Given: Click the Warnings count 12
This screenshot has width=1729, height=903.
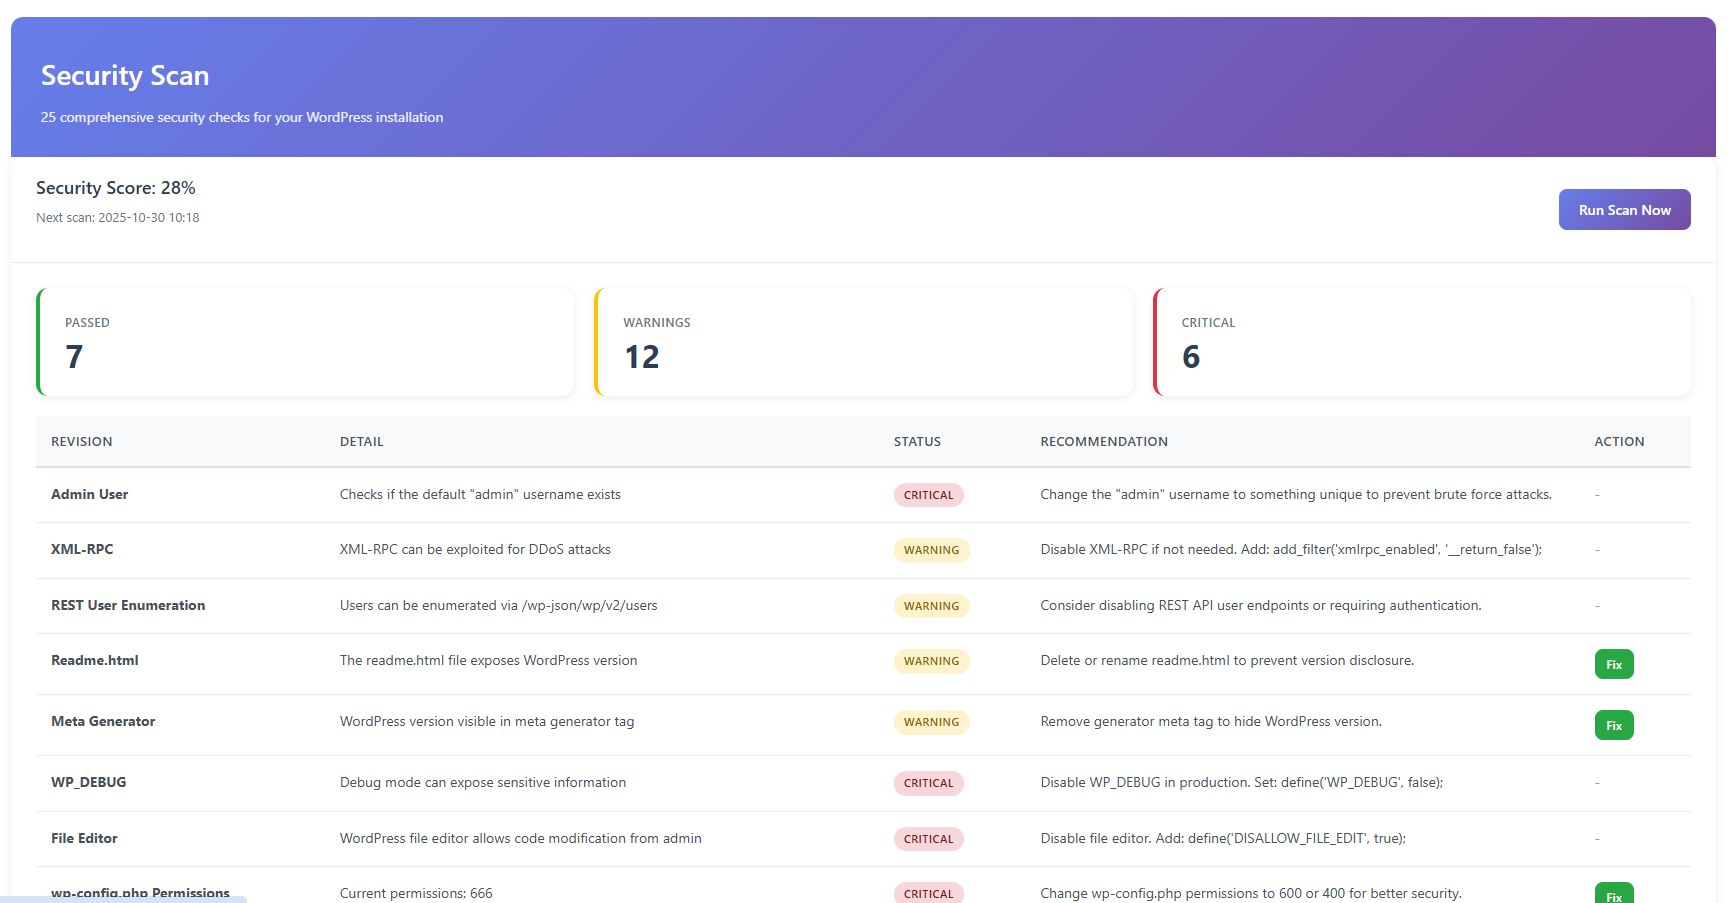Looking at the screenshot, I should click(x=642, y=357).
